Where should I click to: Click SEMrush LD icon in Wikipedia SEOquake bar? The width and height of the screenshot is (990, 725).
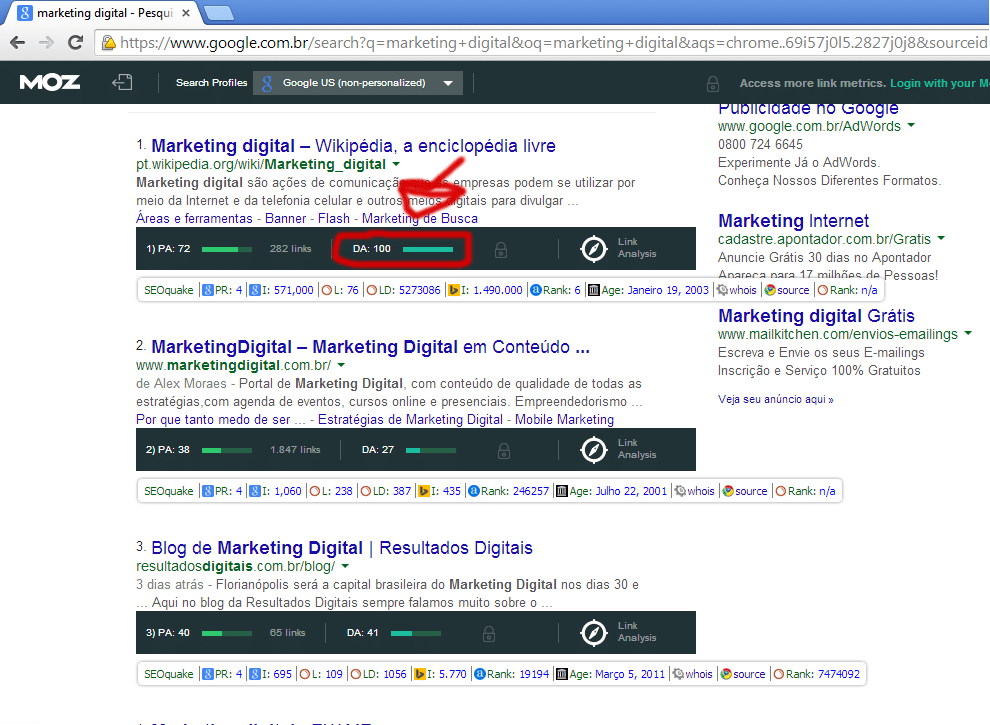371,290
